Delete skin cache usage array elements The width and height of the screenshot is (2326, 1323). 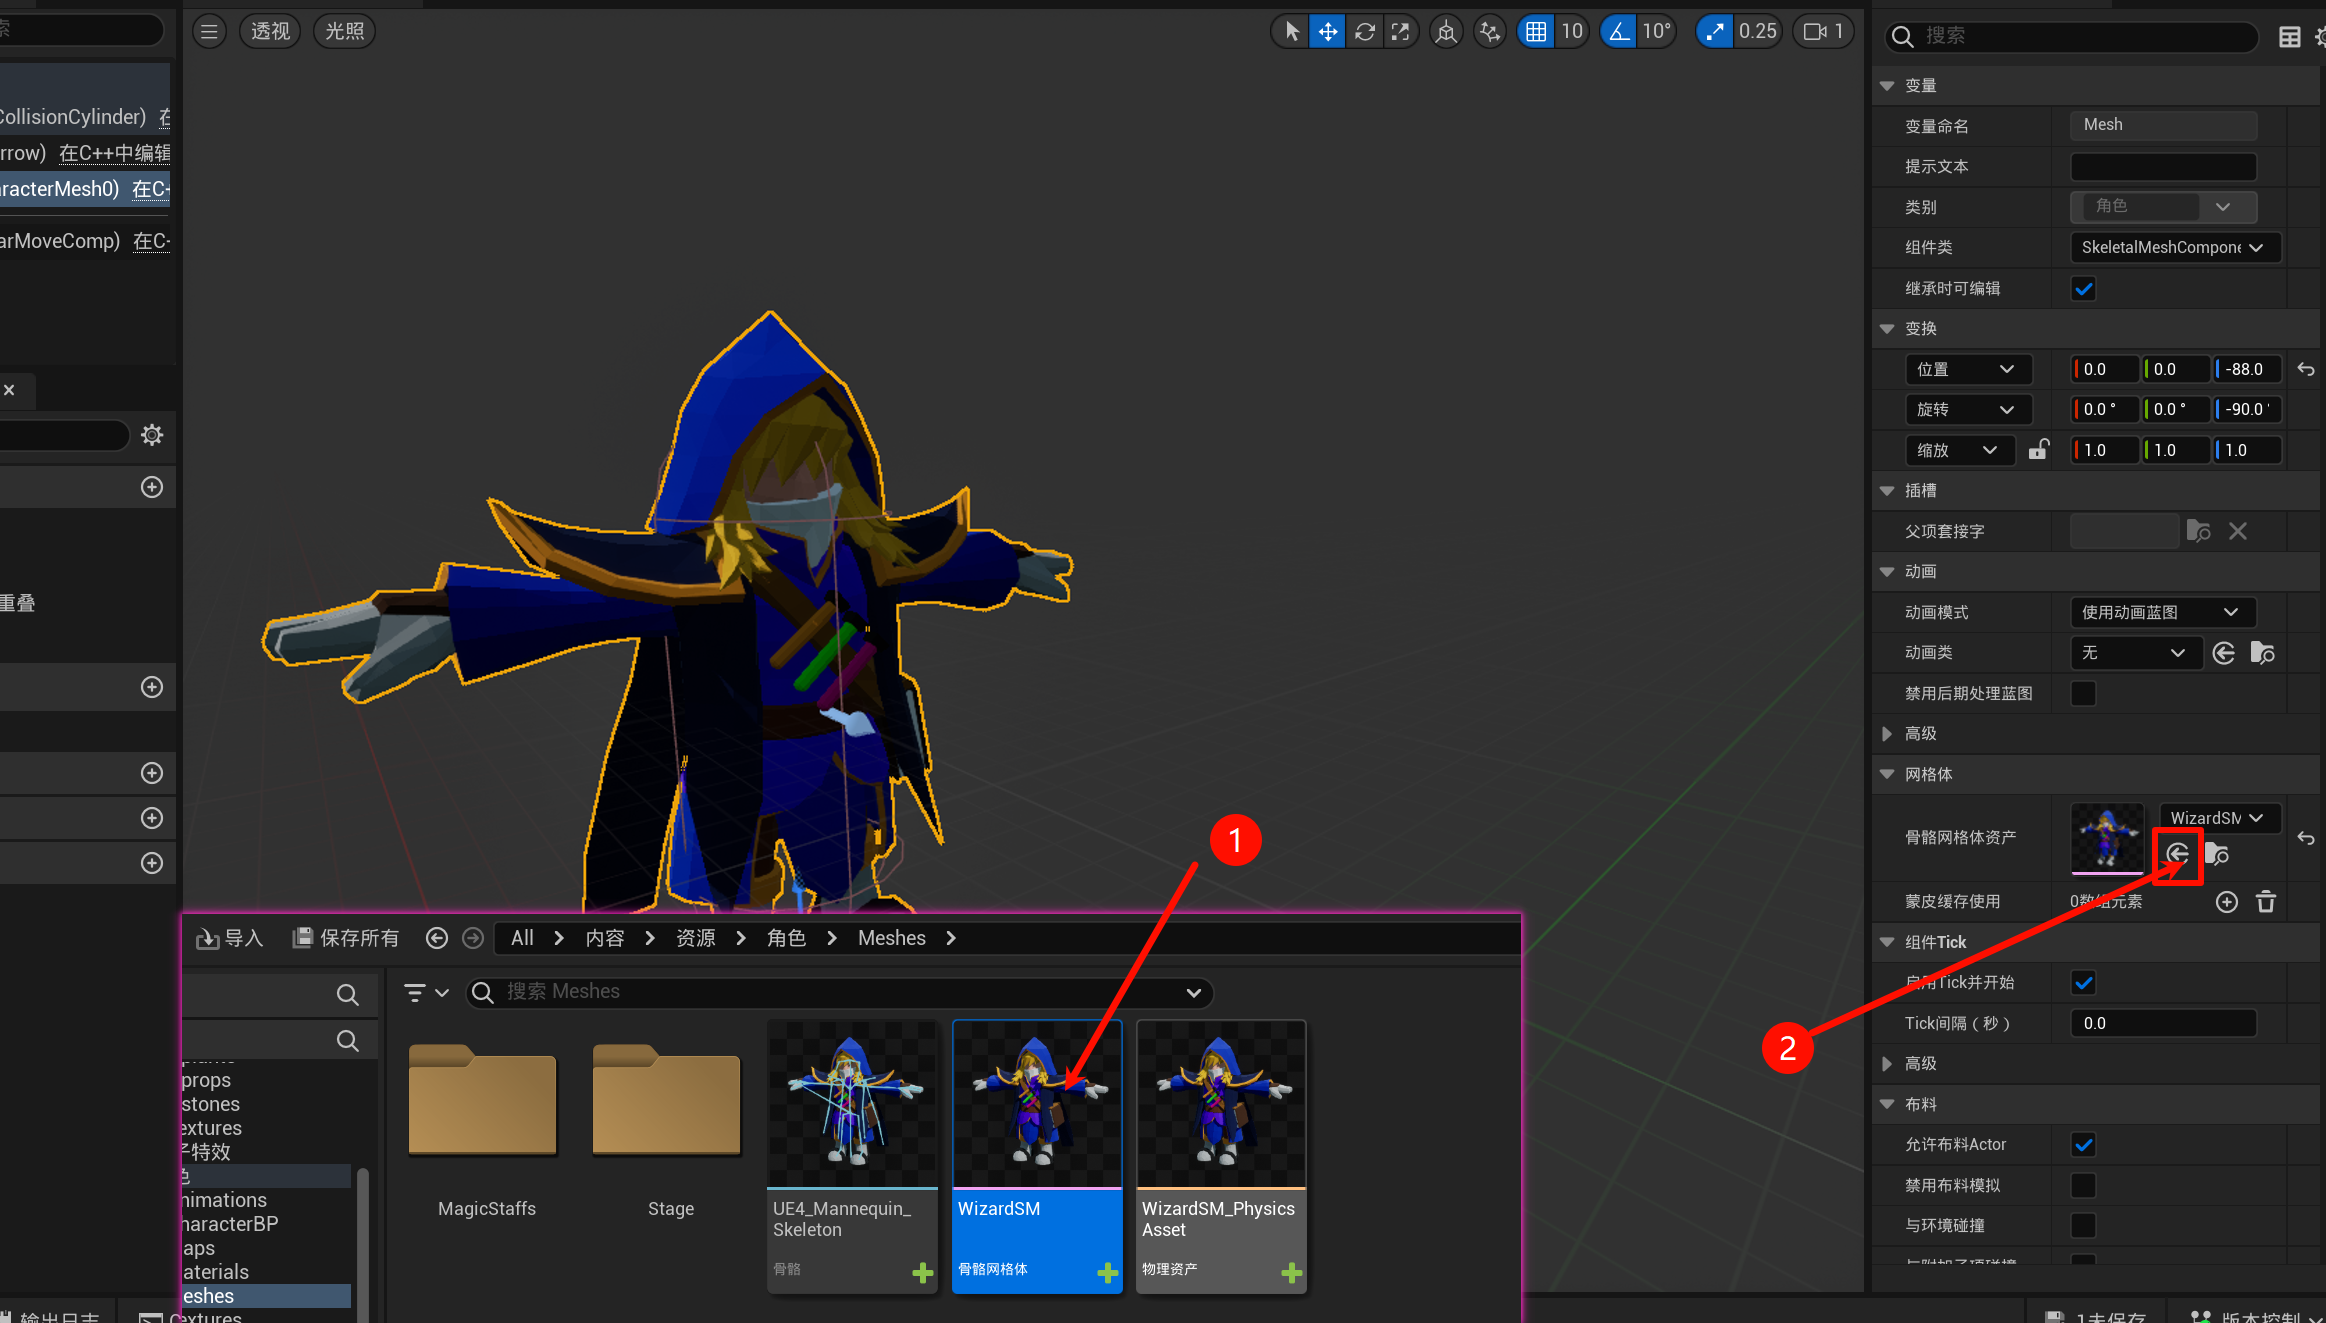tap(2266, 902)
